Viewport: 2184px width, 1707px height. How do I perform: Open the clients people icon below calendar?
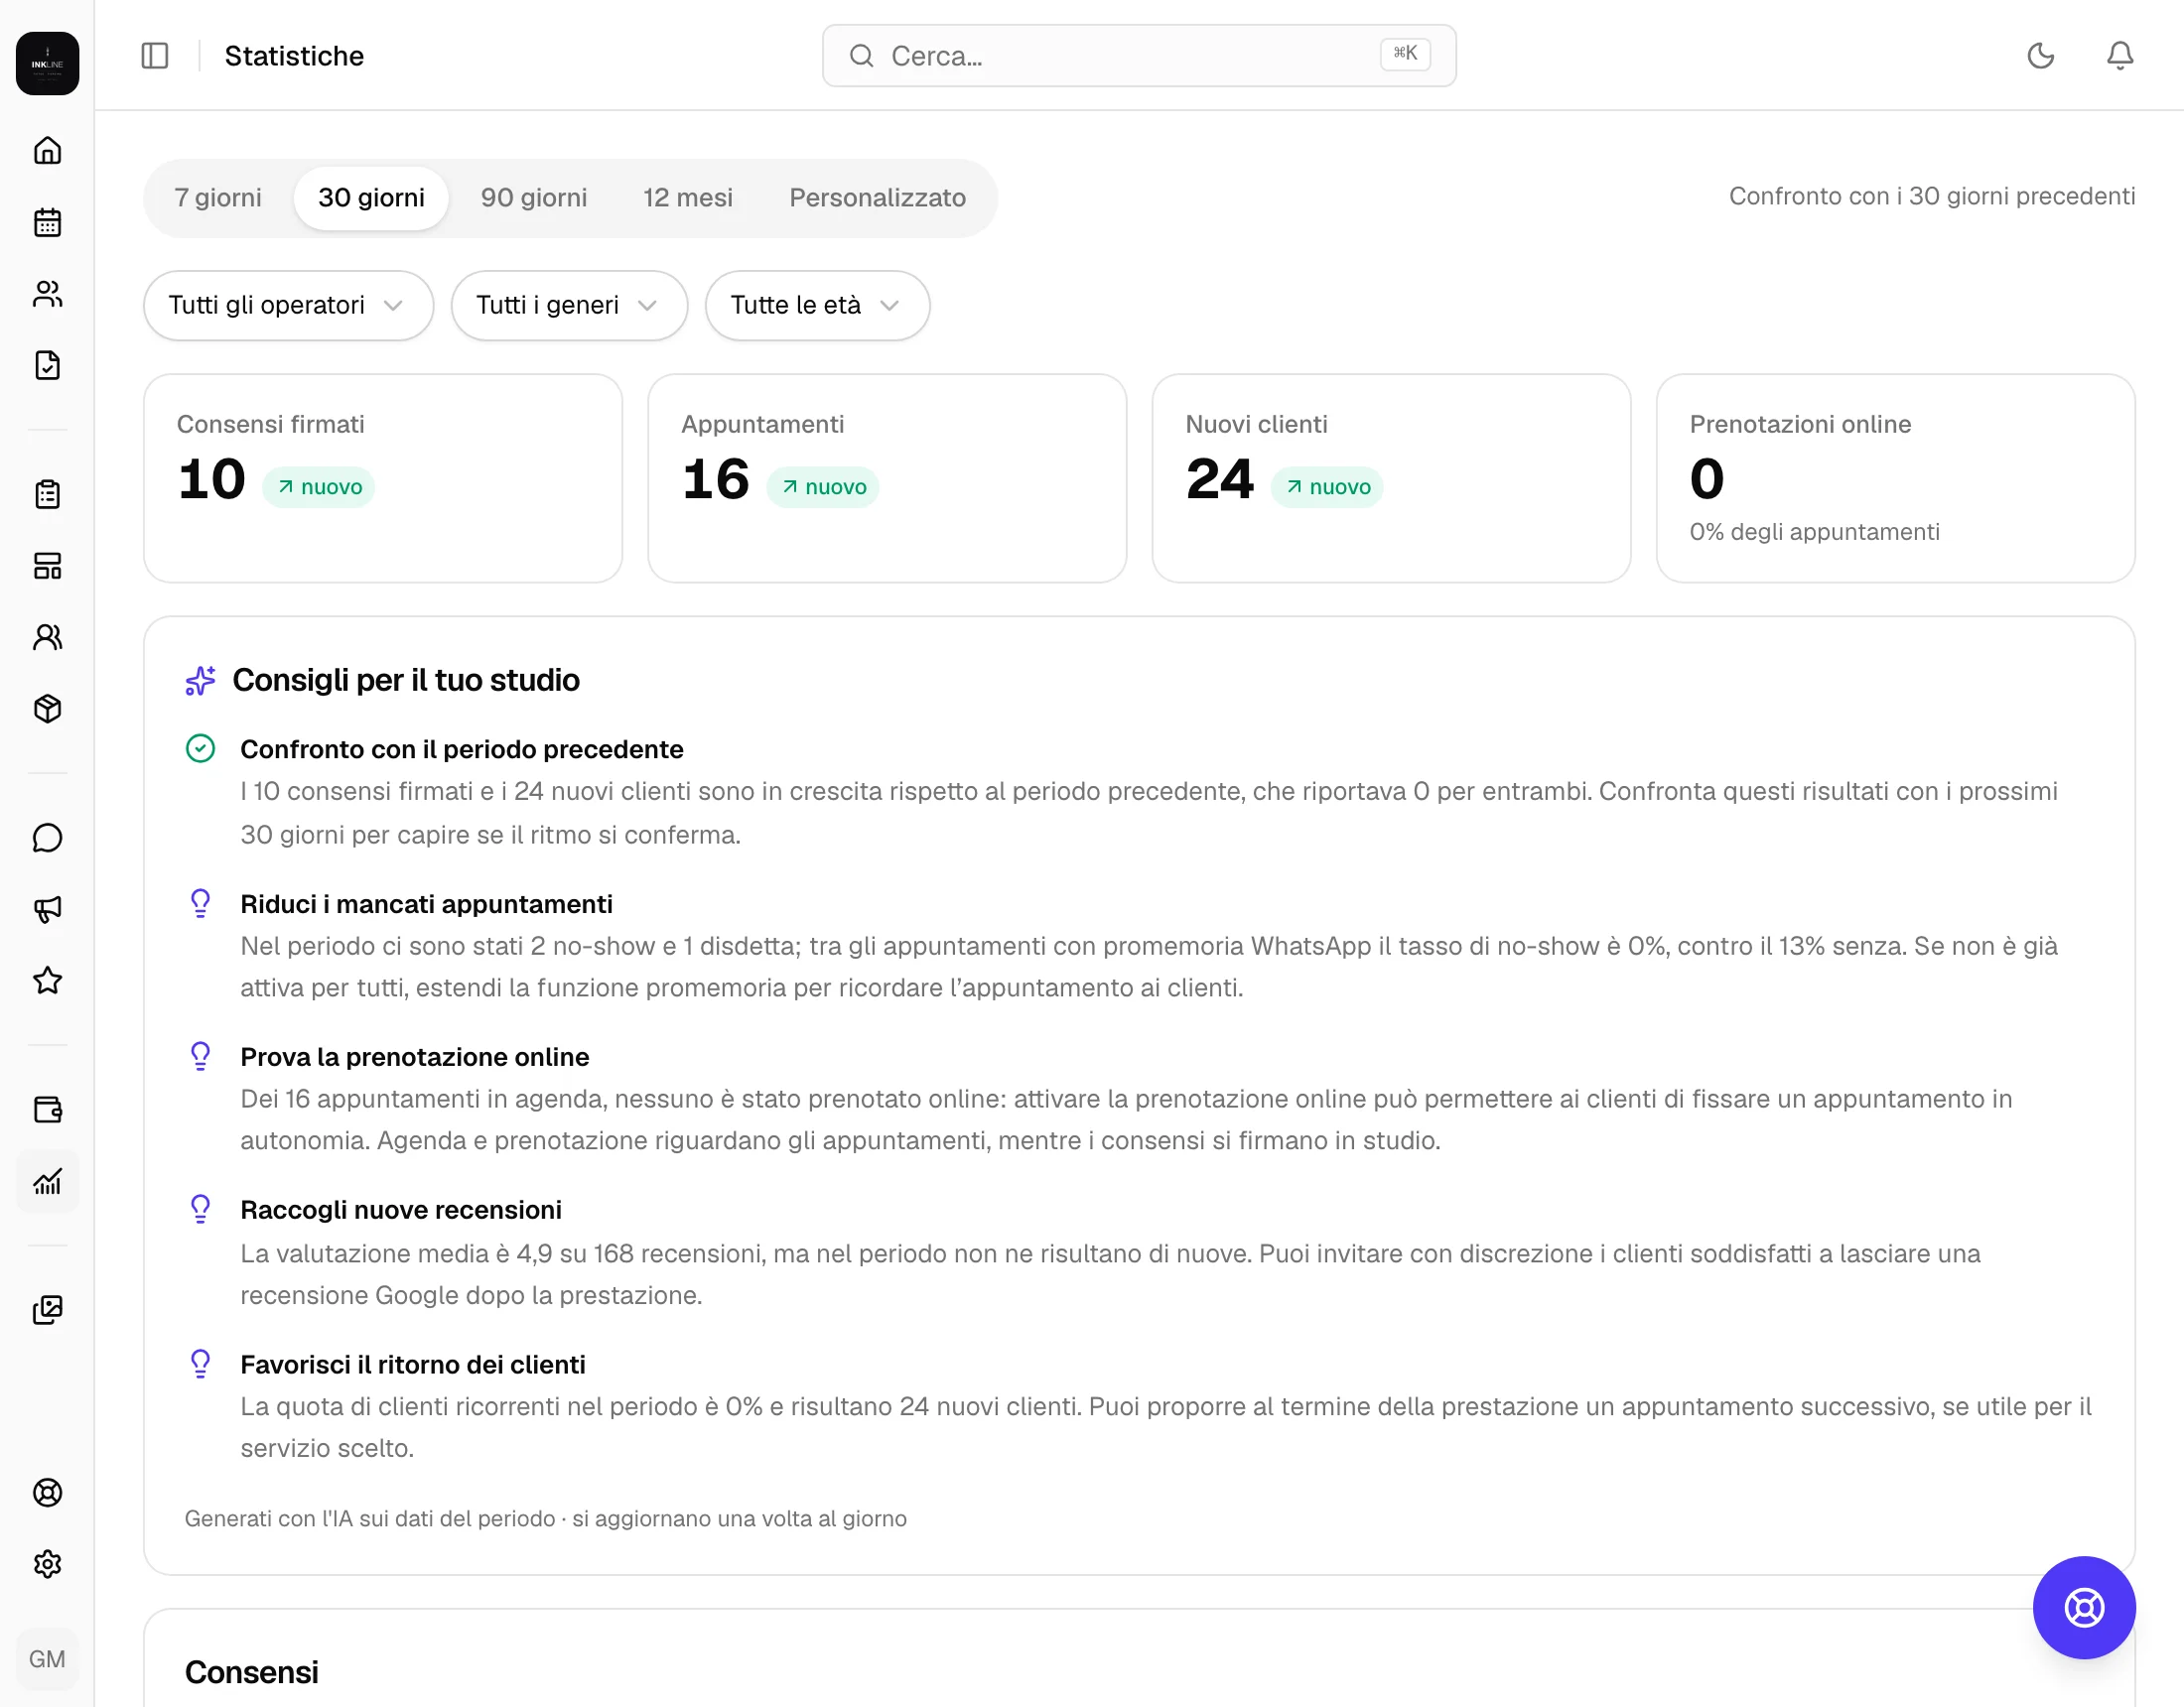click(x=47, y=294)
